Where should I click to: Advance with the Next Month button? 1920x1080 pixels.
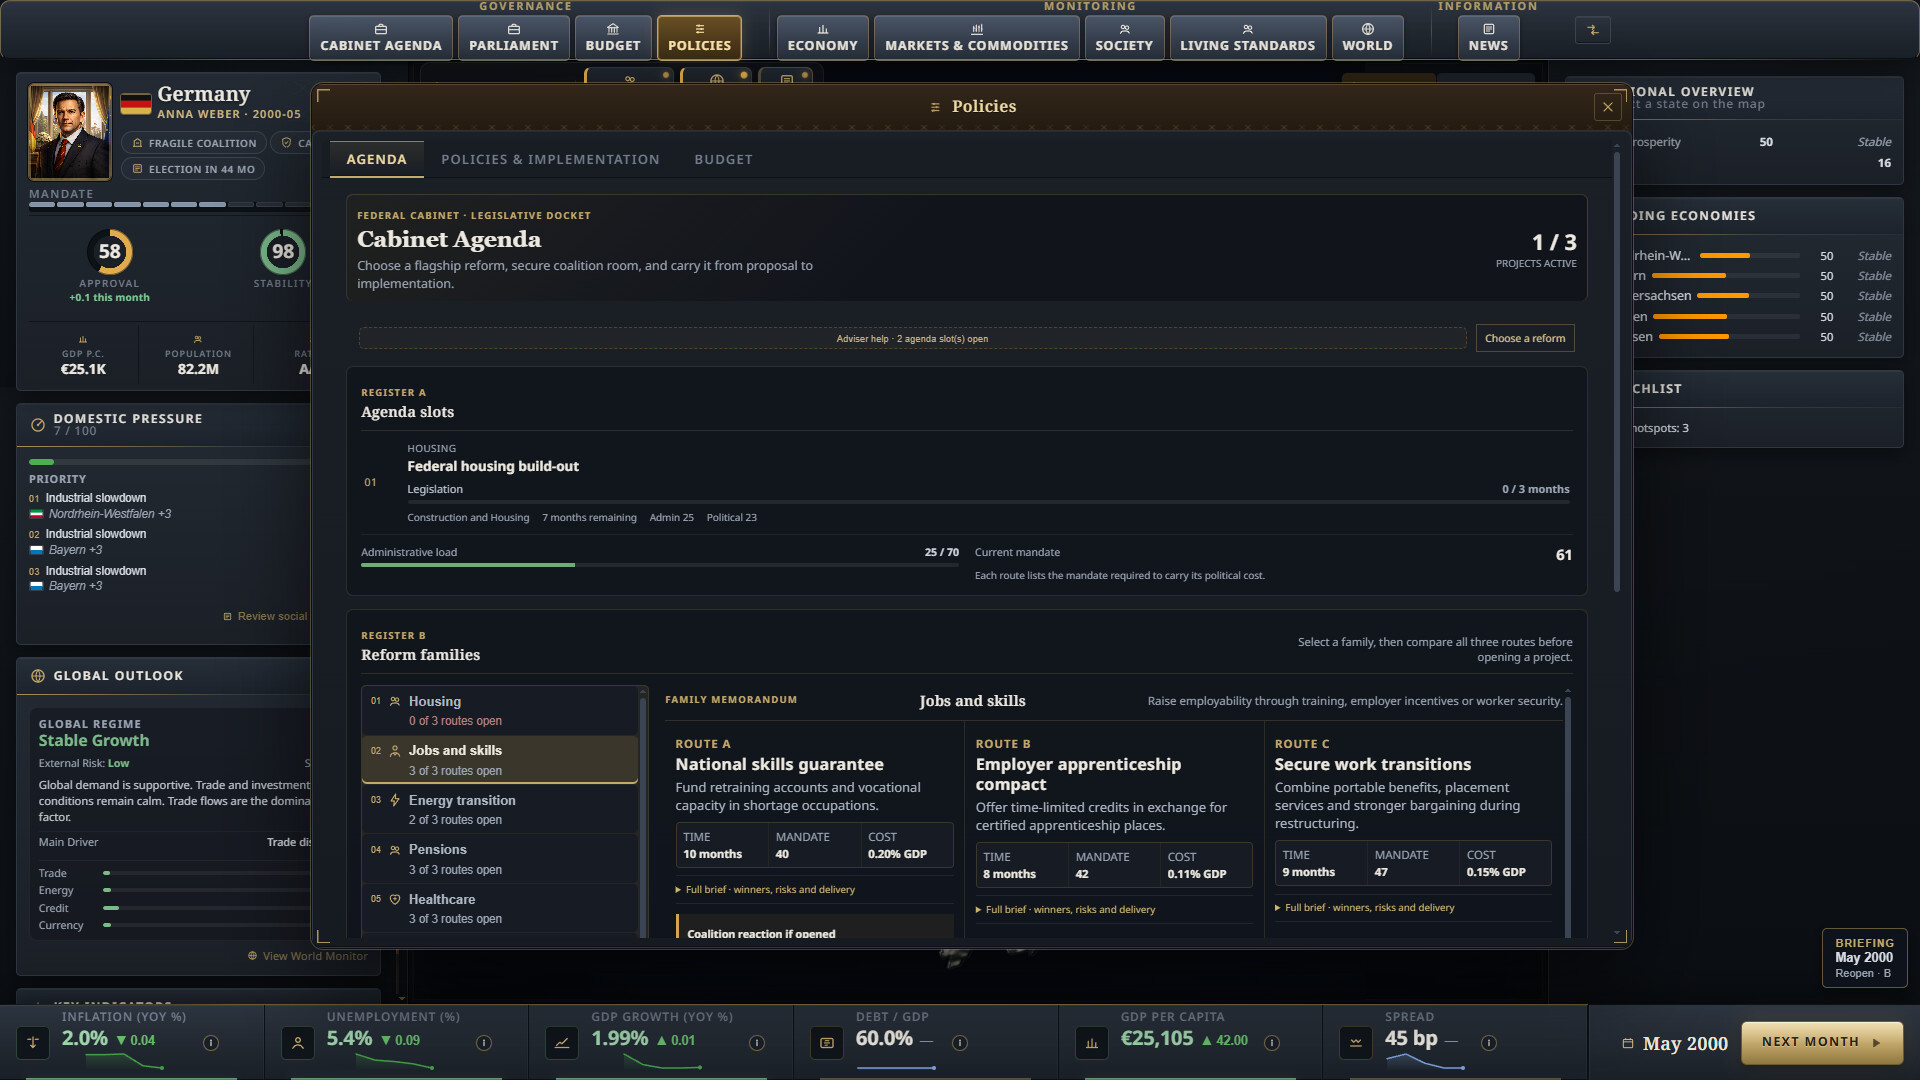[1821, 1042]
